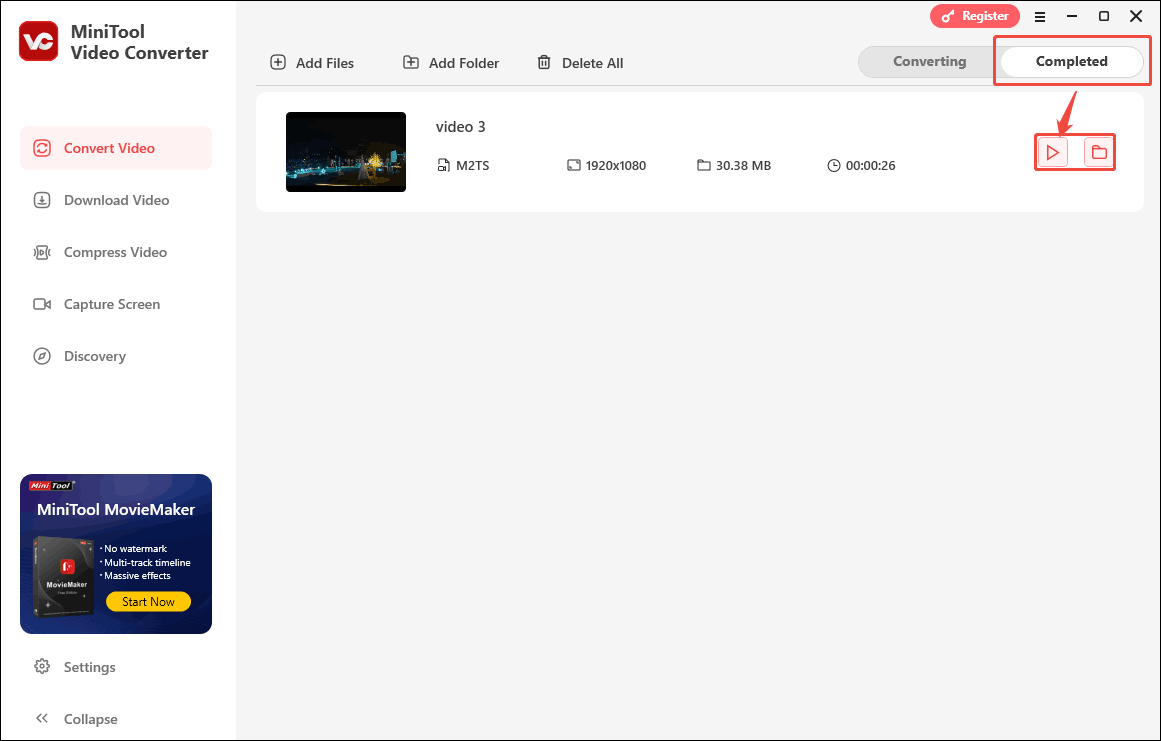
Task: Click Add Files button
Action: tap(312, 63)
